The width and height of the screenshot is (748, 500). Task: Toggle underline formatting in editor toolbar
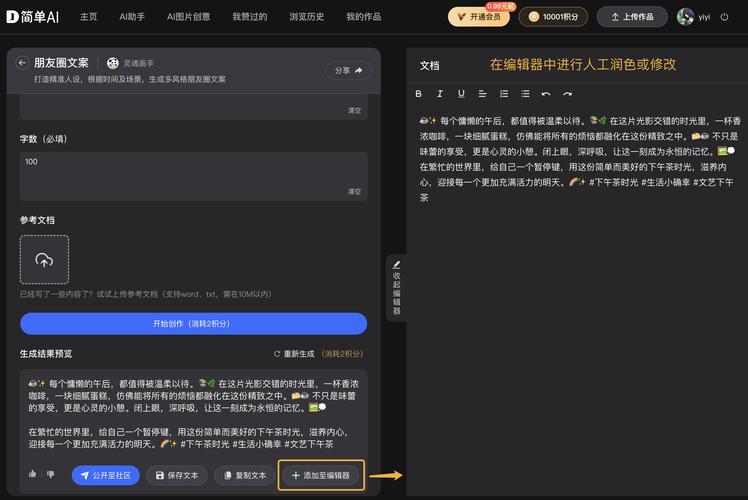pyautogui.click(x=461, y=94)
